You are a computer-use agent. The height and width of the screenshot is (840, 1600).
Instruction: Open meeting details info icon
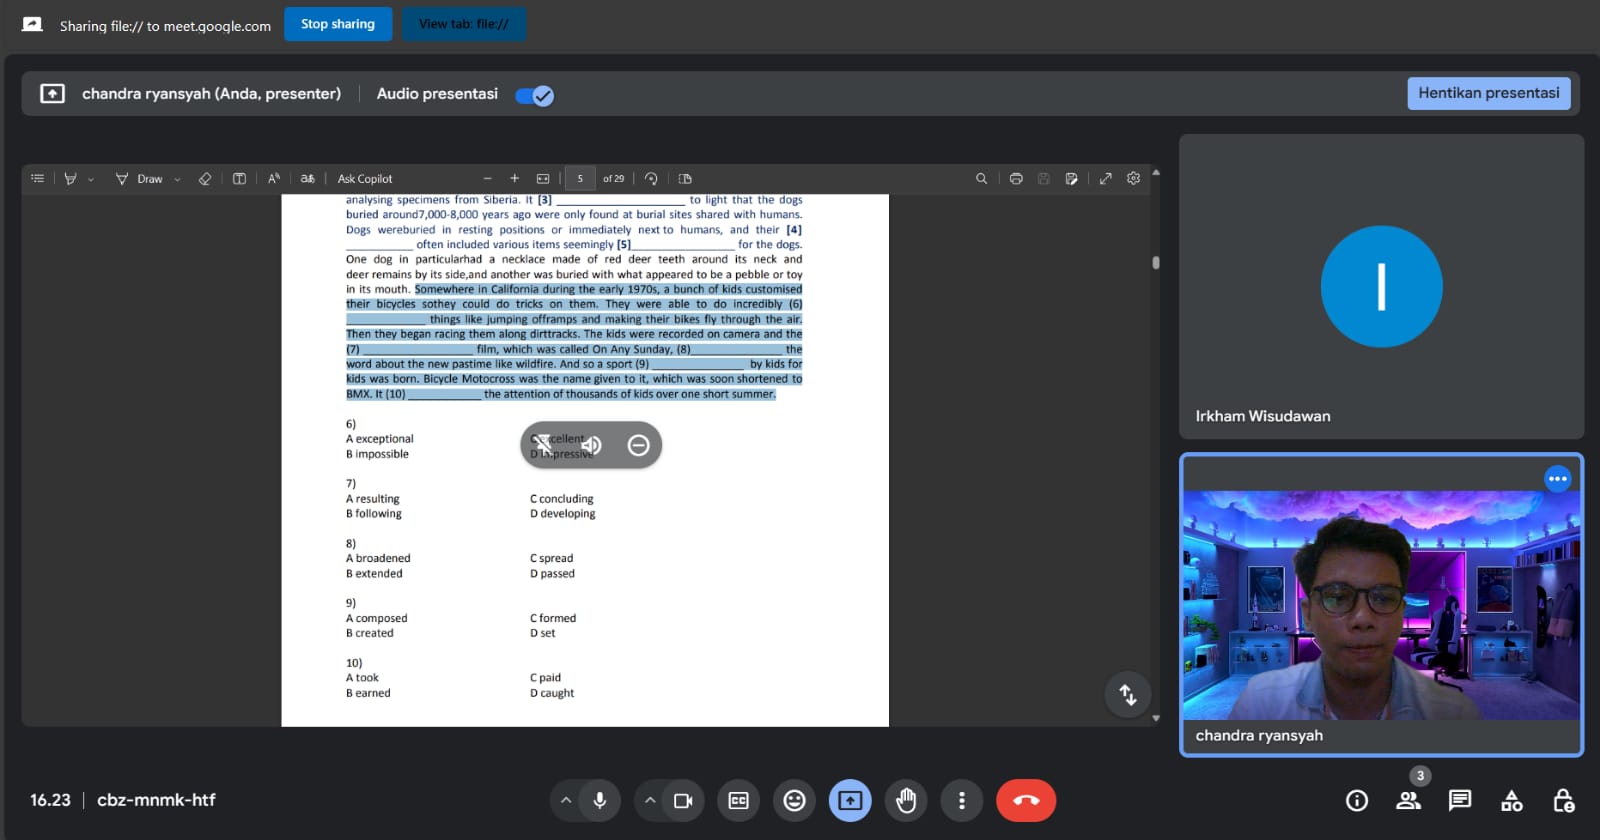coord(1357,800)
